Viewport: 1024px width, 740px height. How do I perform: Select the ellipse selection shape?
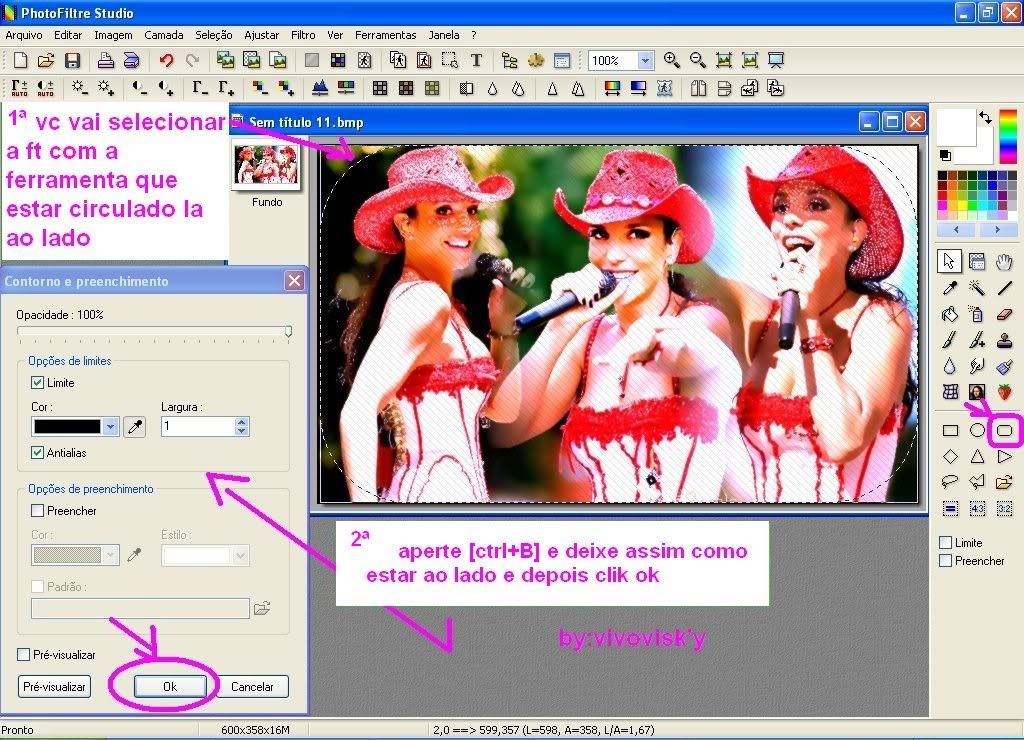click(977, 431)
